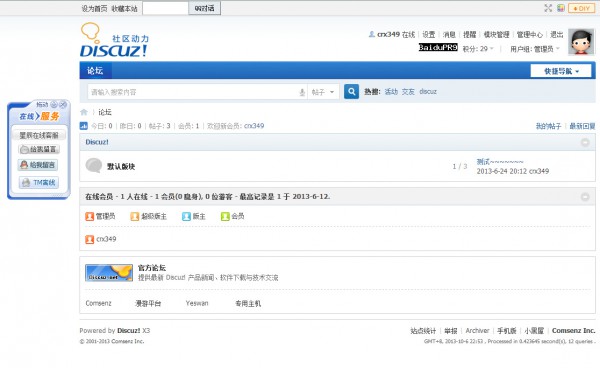Click the 专用主机 friend link

coord(248,303)
